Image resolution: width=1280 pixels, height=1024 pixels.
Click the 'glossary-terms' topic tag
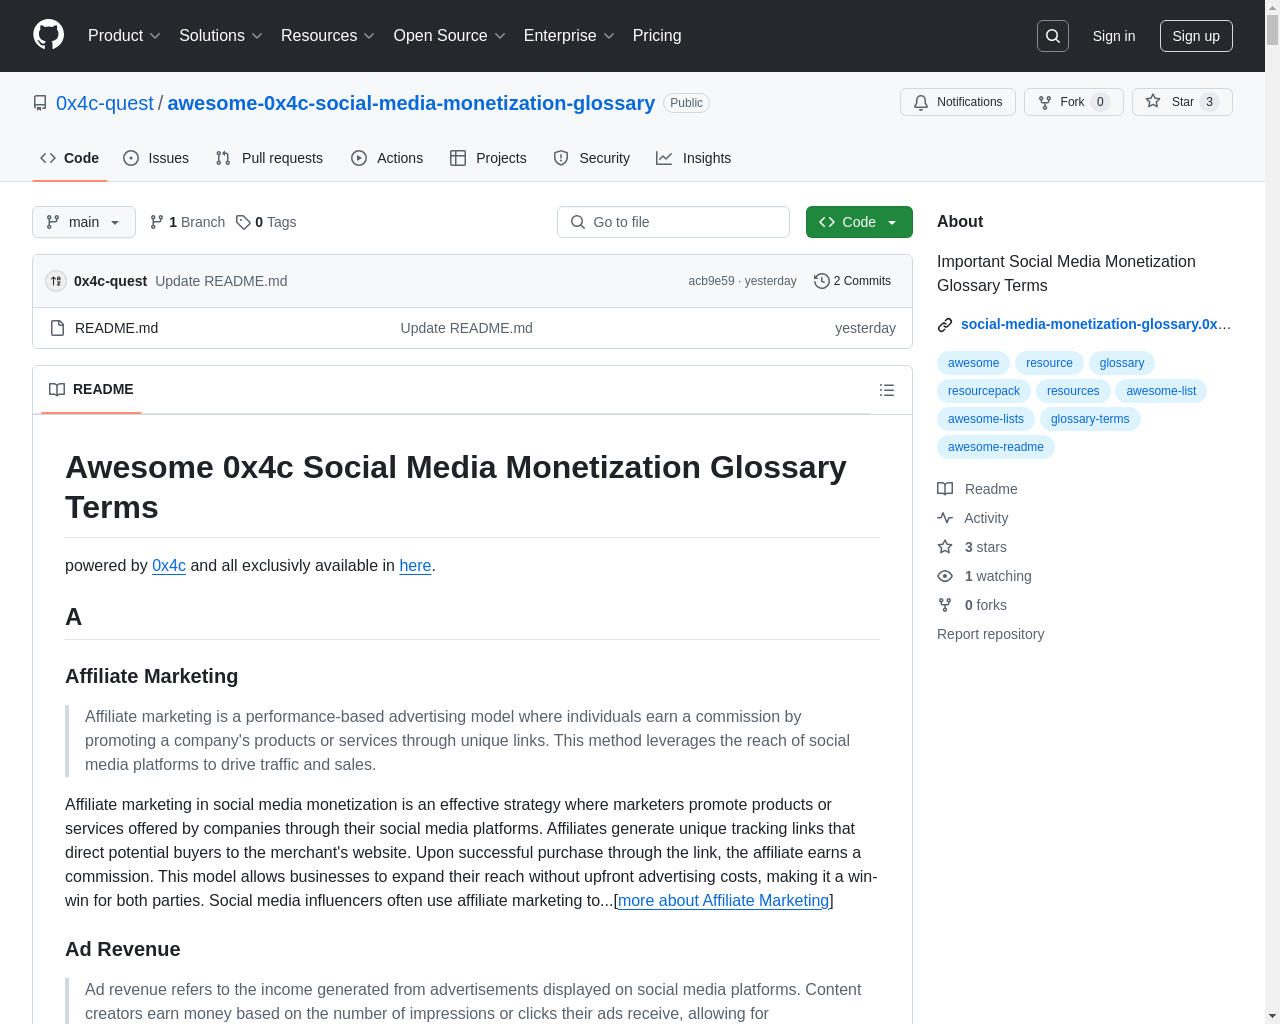[x=1090, y=419]
